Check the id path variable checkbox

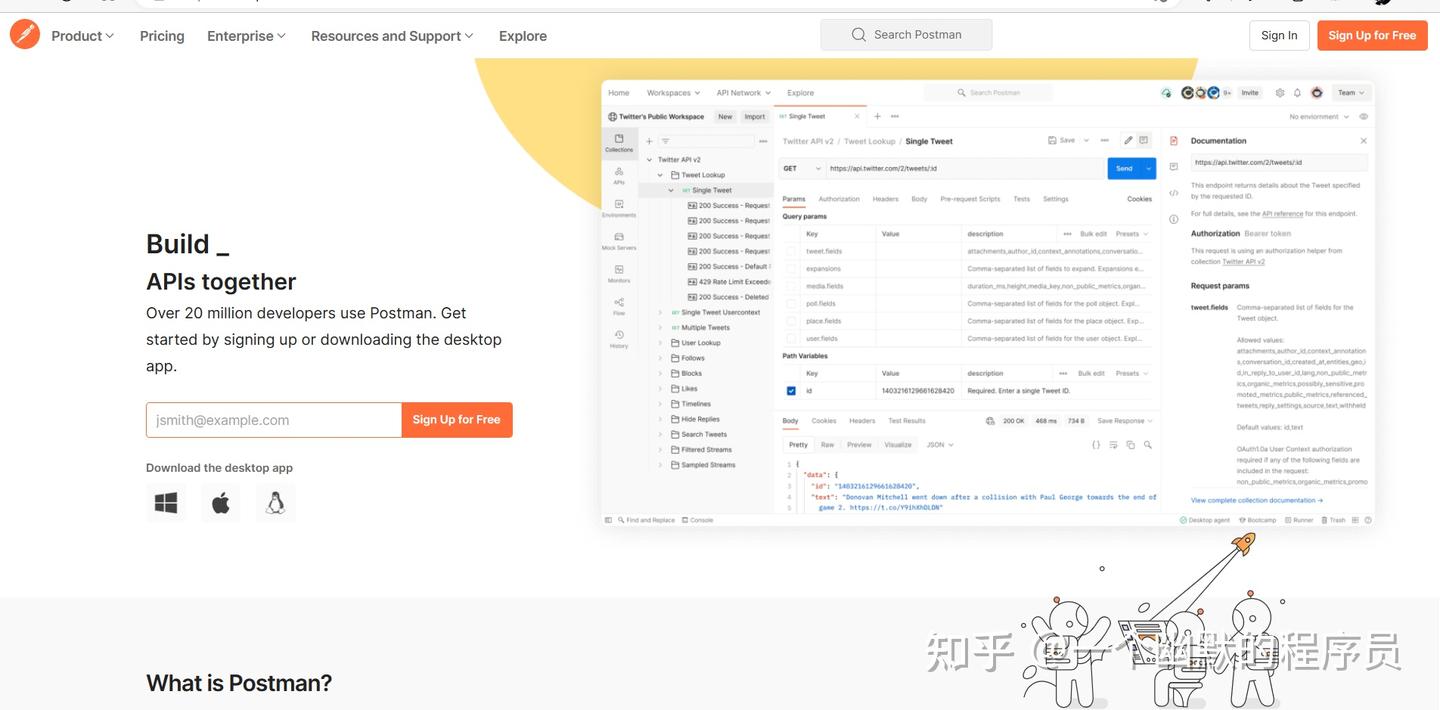tap(790, 390)
